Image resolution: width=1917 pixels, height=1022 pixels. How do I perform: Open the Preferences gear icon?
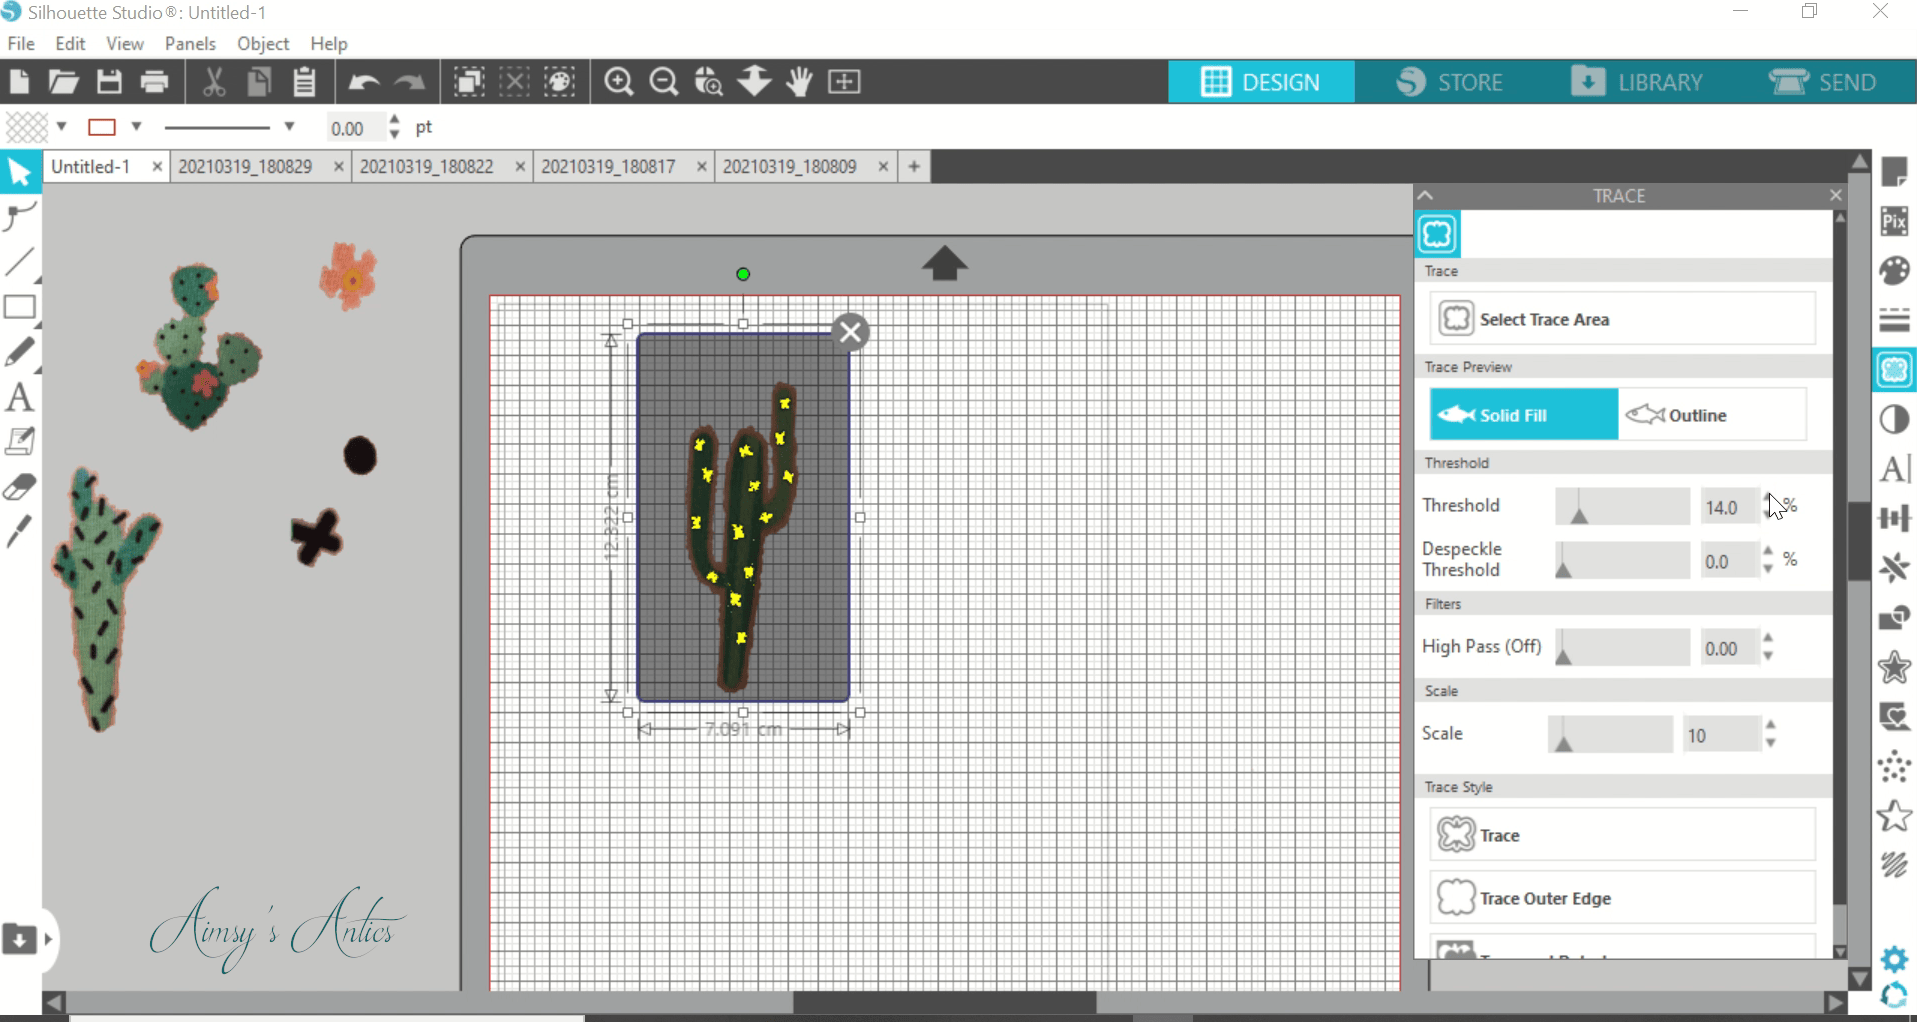(x=1894, y=959)
